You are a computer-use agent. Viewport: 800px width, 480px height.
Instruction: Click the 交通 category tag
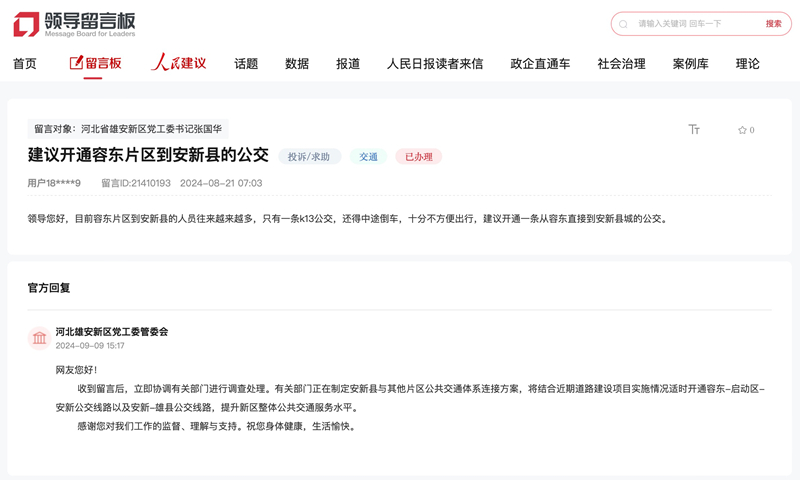[x=368, y=157]
